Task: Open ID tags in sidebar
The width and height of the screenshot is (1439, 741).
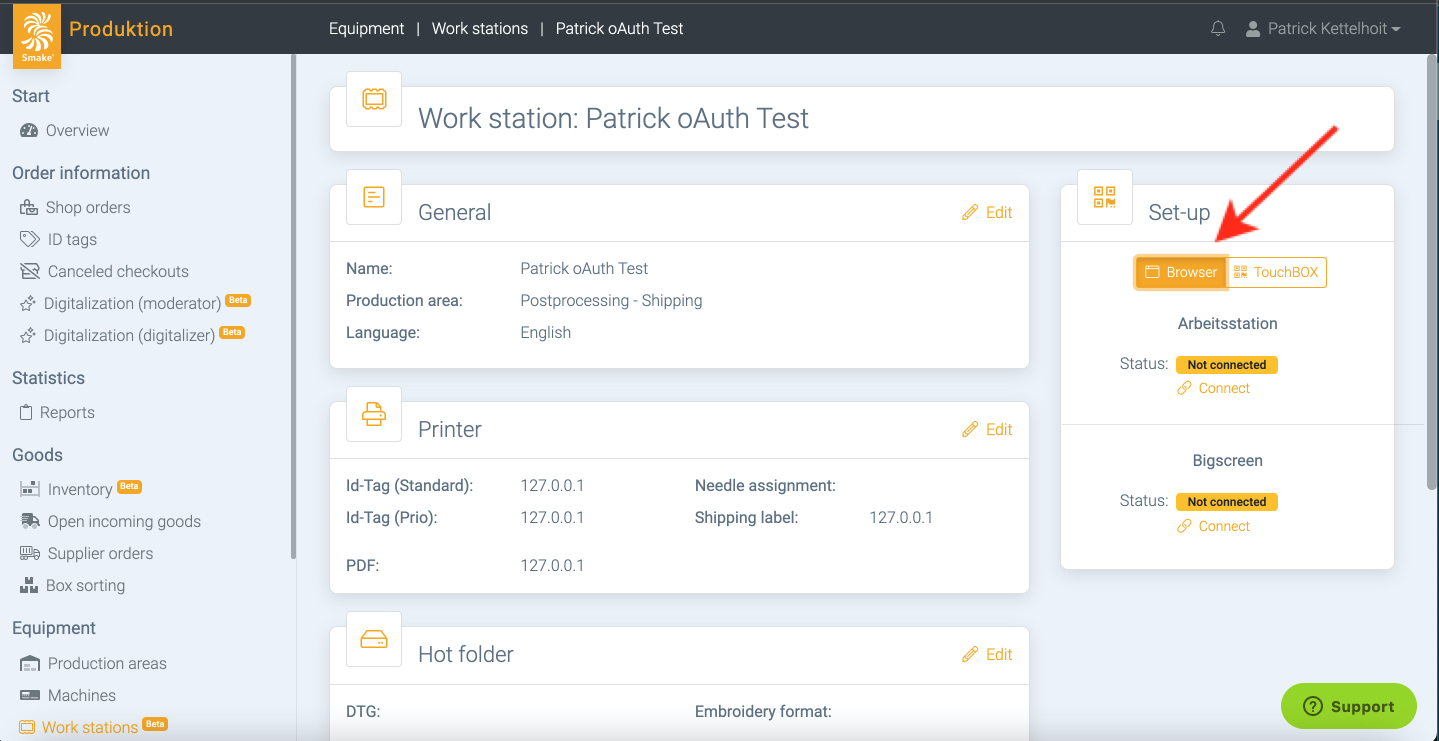Action: (72, 240)
